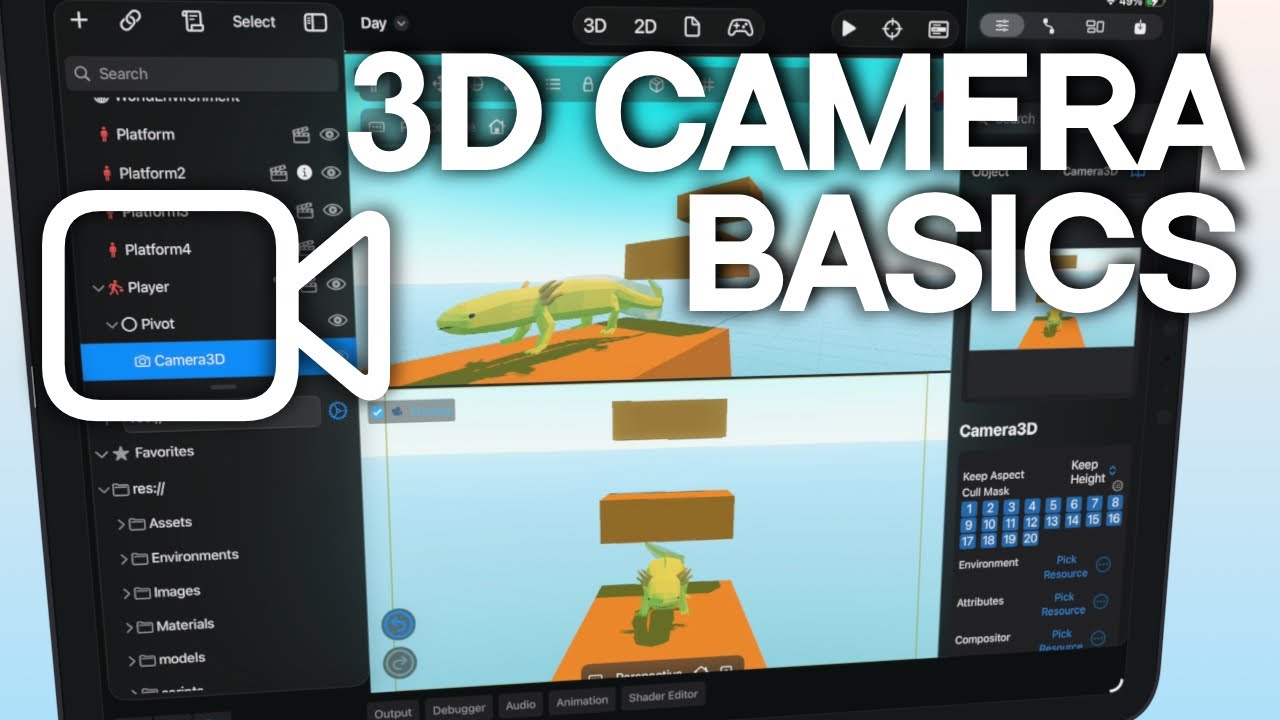1280x720 pixels.
Task: Click the list icon in viewport toolbar
Action: pyautogui.click(x=552, y=84)
